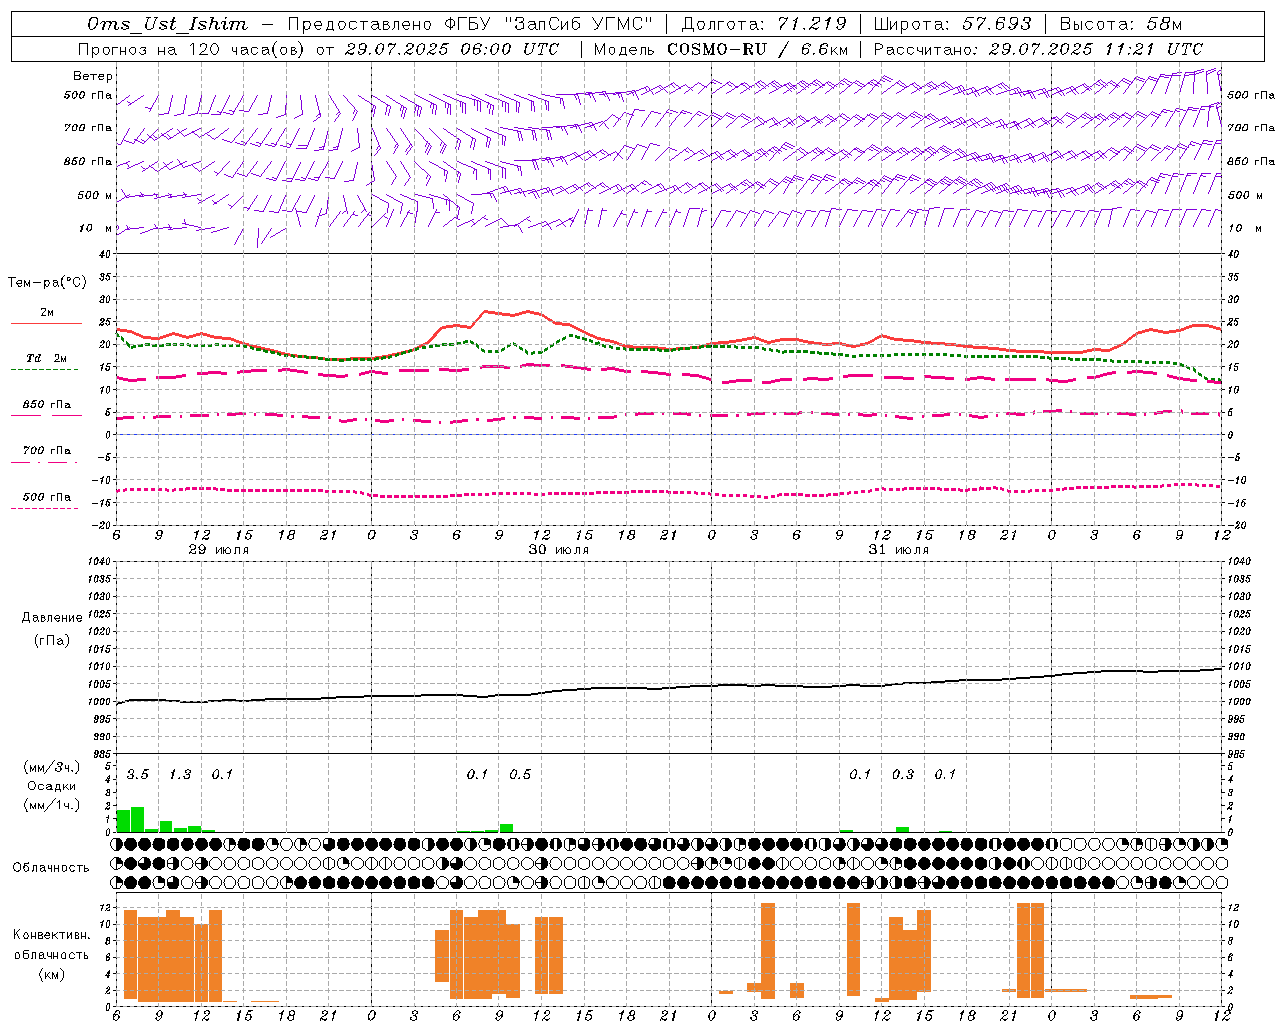Image resolution: width=1280 pixels, height=1024 pixels.
Task: Click the 29 июля date label
Action: [x=219, y=550]
